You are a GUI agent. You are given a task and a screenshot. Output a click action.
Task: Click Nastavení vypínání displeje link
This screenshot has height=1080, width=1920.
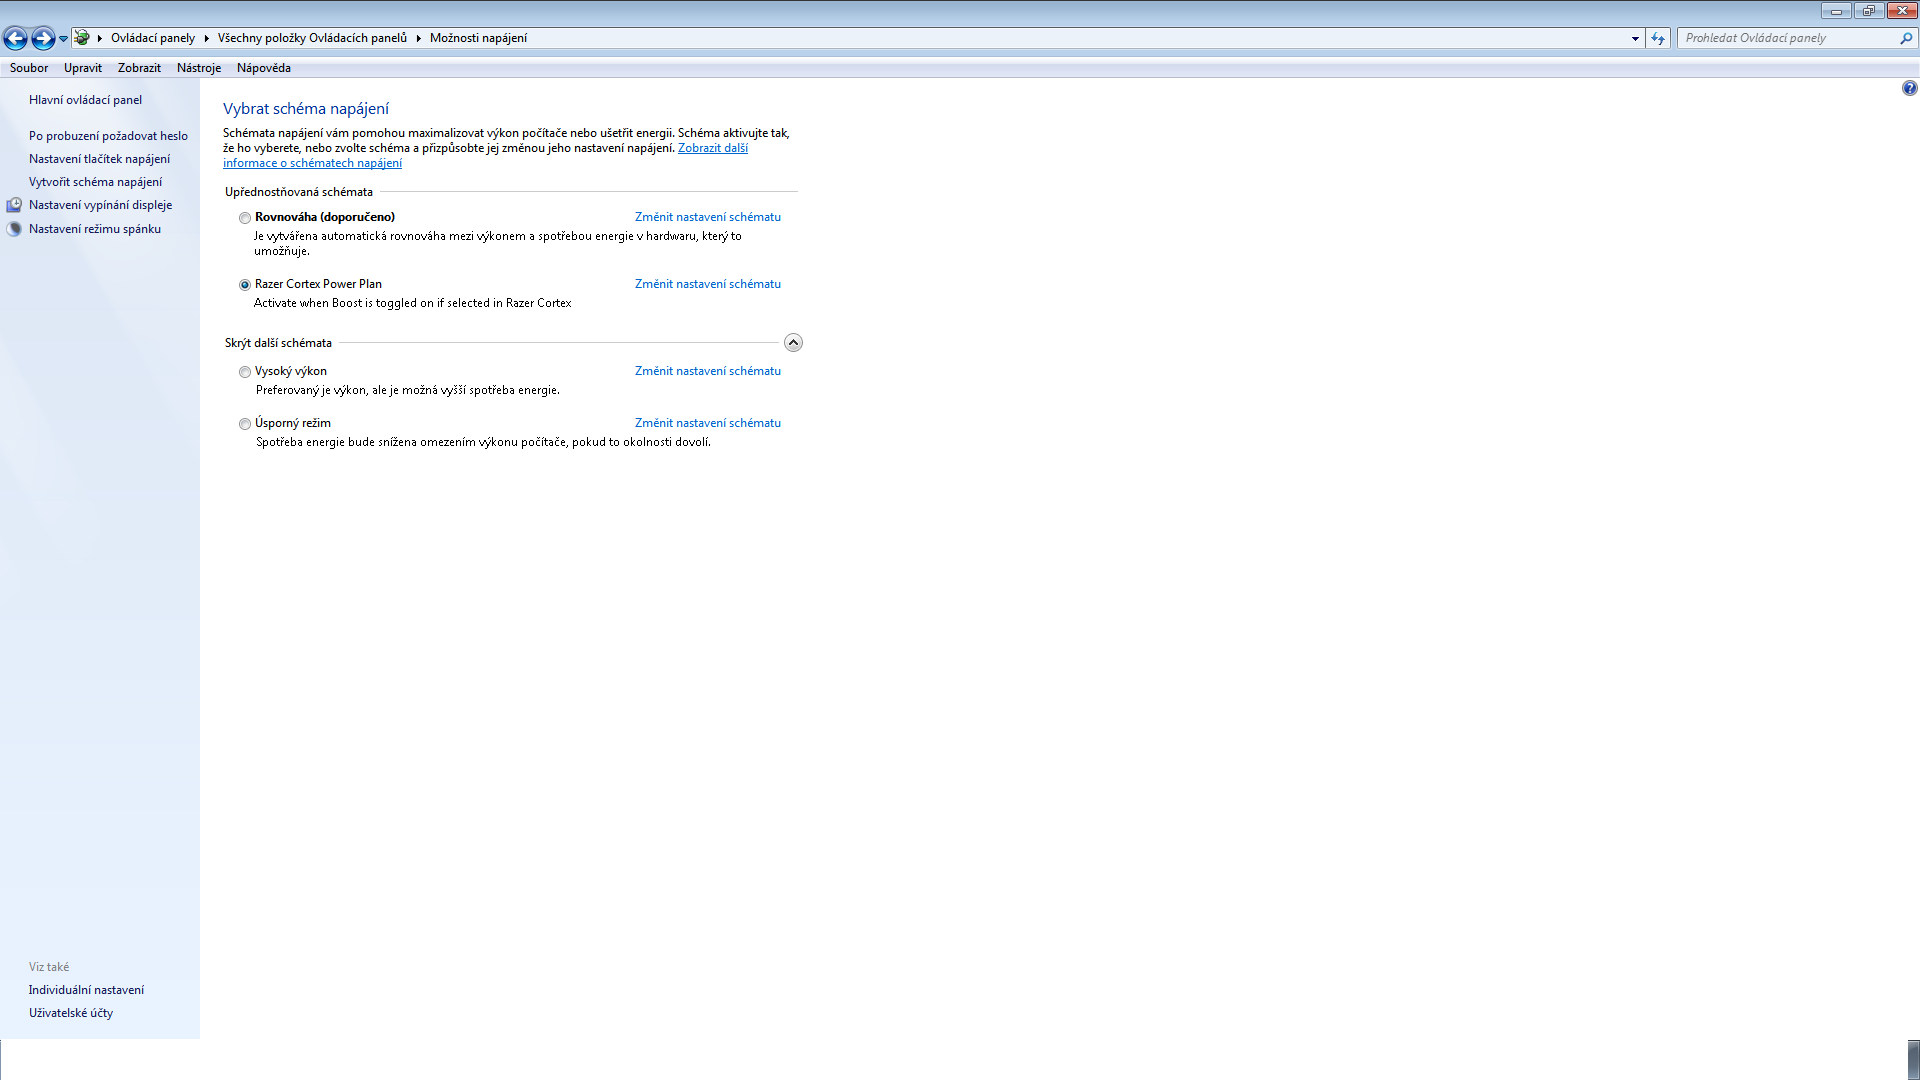tap(100, 205)
